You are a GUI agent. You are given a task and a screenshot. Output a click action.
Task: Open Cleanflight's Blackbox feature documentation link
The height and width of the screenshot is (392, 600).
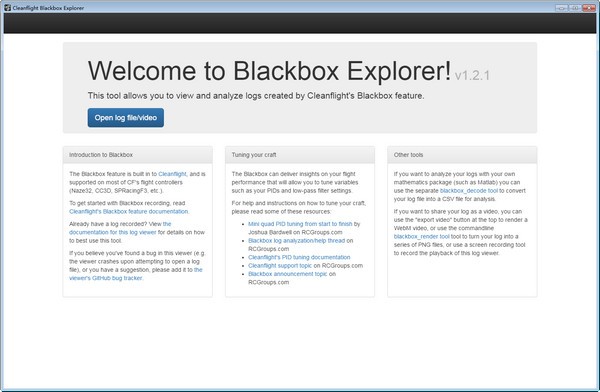[x=129, y=211]
